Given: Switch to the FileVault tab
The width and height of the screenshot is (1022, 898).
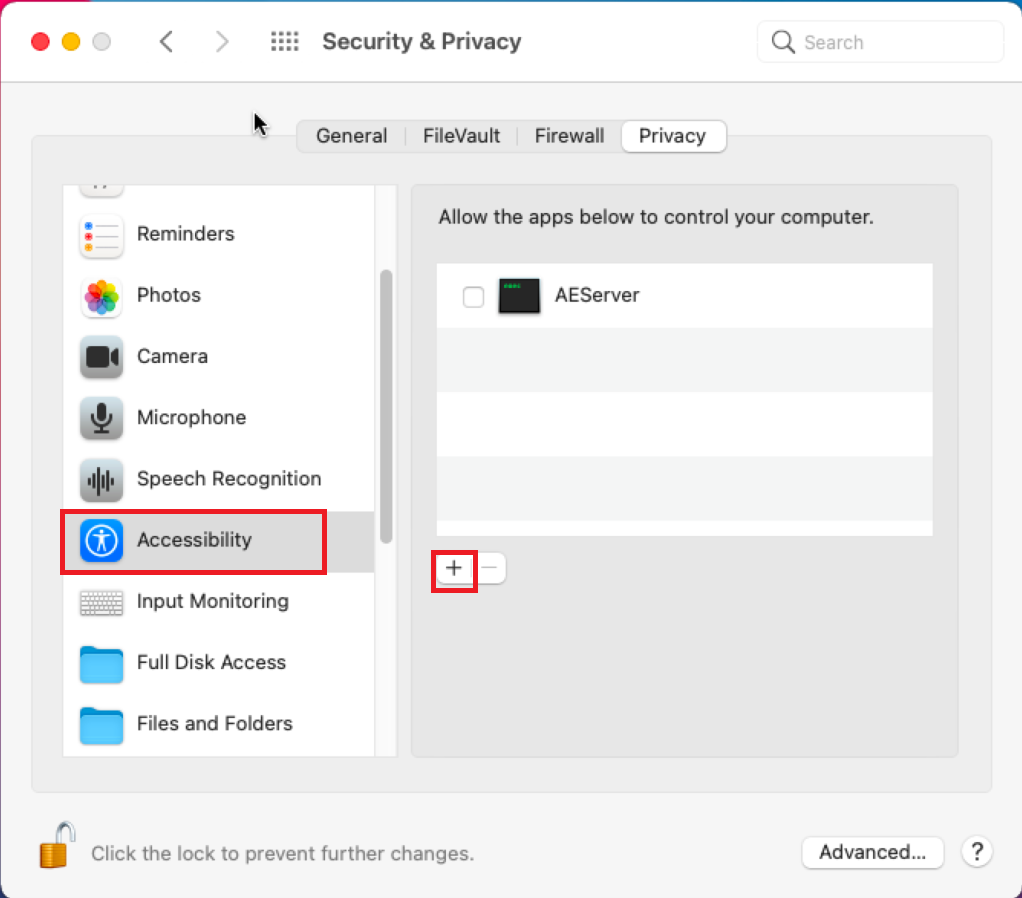Looking at the screenshot, I should click(x=461, y=136).
